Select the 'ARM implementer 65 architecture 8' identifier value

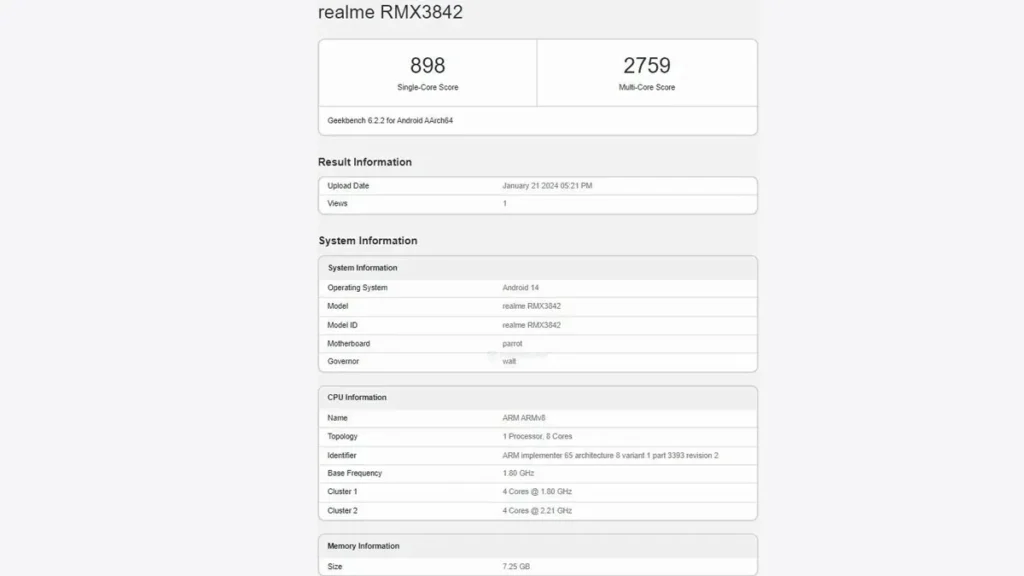coord(610,456)
